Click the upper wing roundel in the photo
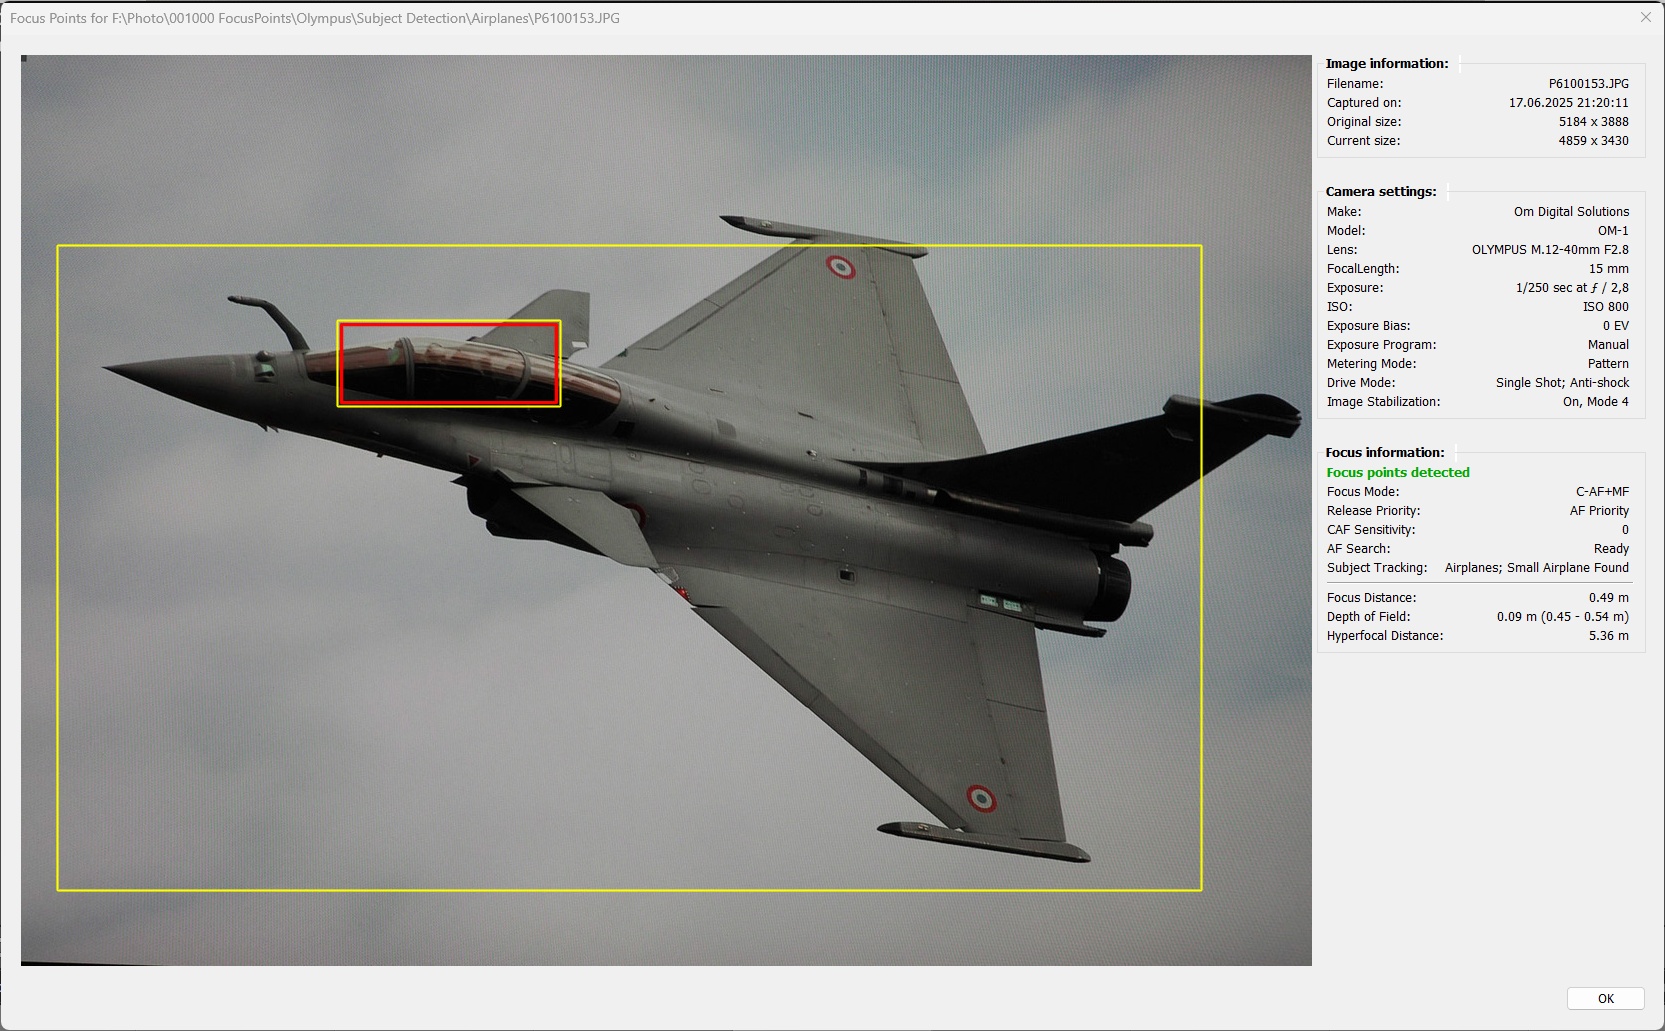The height and width of the screenshot is (1031, 1665). (840, 267)
